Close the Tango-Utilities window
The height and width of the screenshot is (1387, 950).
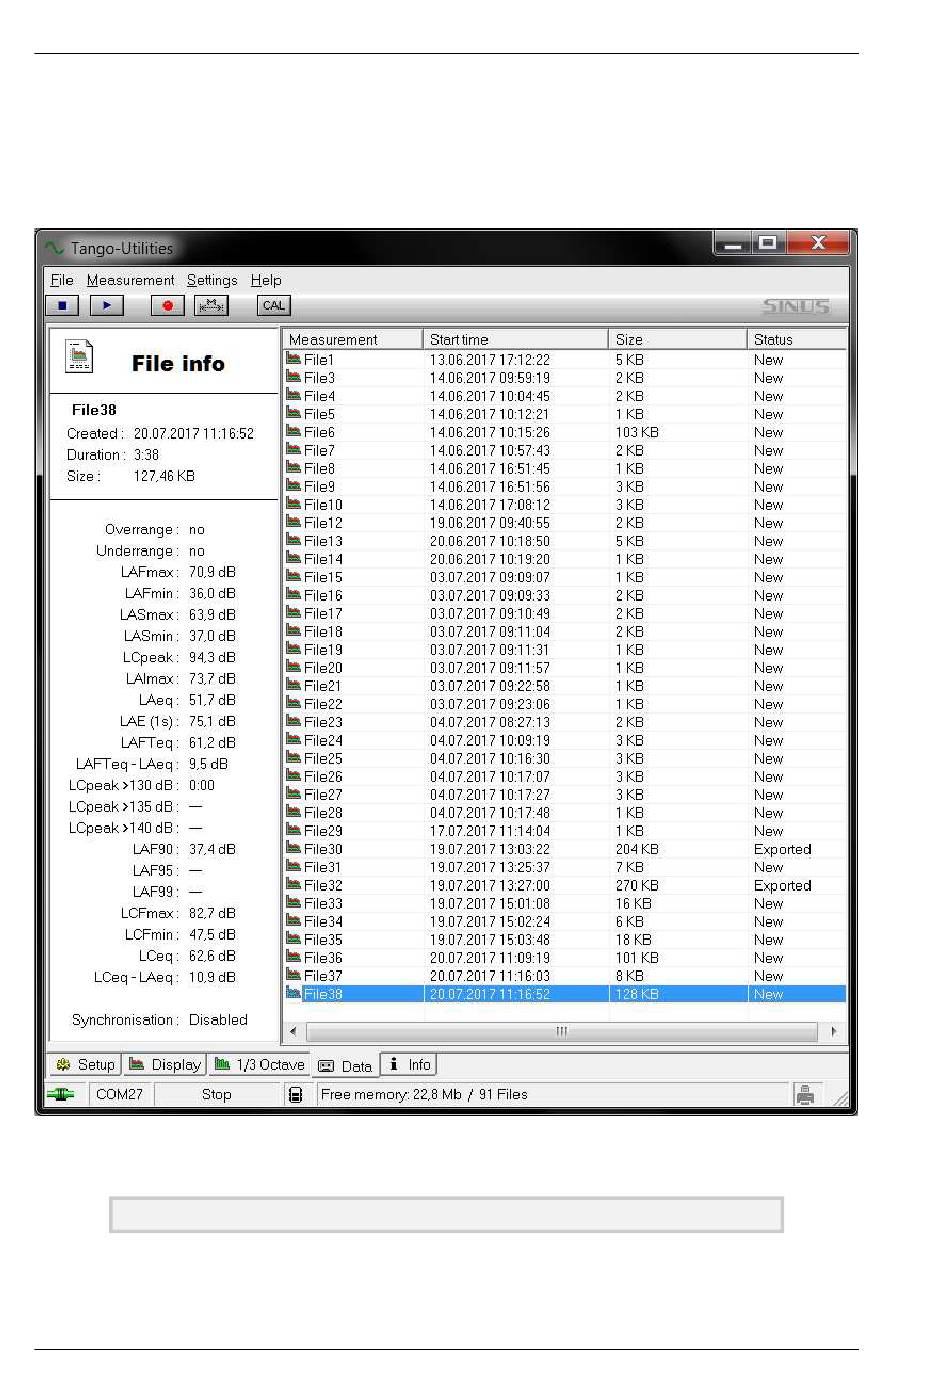(x=818, y=244)
